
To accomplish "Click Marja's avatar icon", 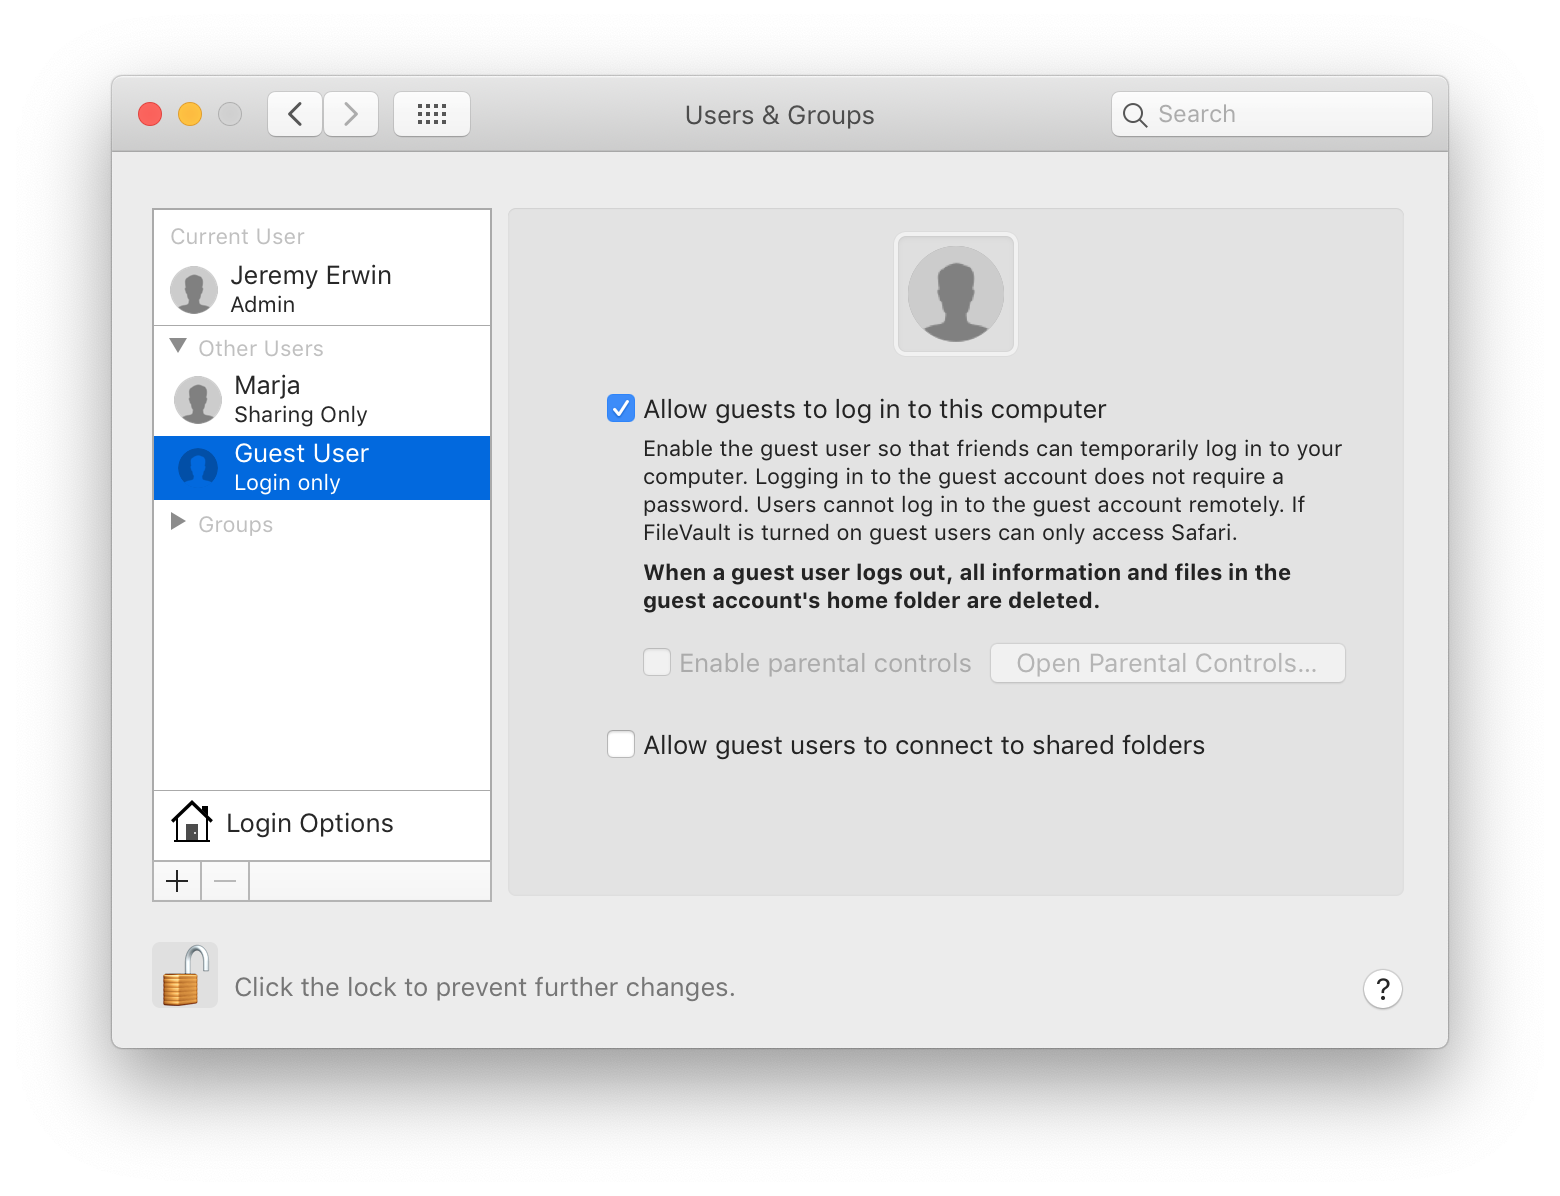I will 198,400.
